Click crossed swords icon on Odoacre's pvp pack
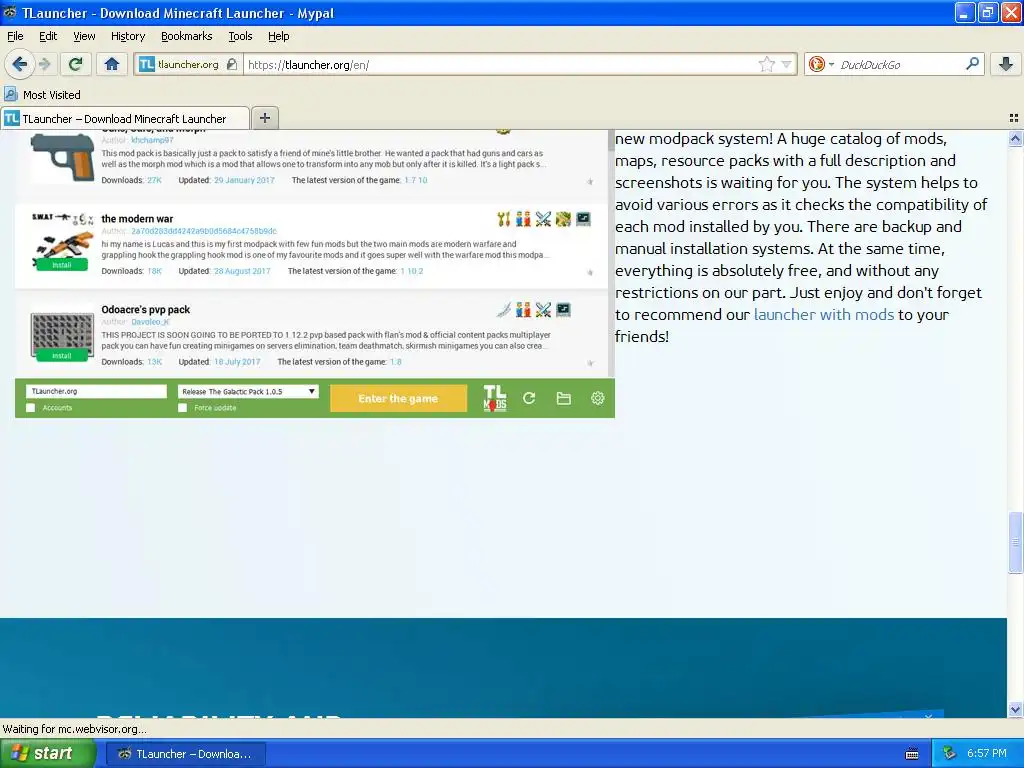The width and height of the screenshot is (1024, 768). point(543,310)
